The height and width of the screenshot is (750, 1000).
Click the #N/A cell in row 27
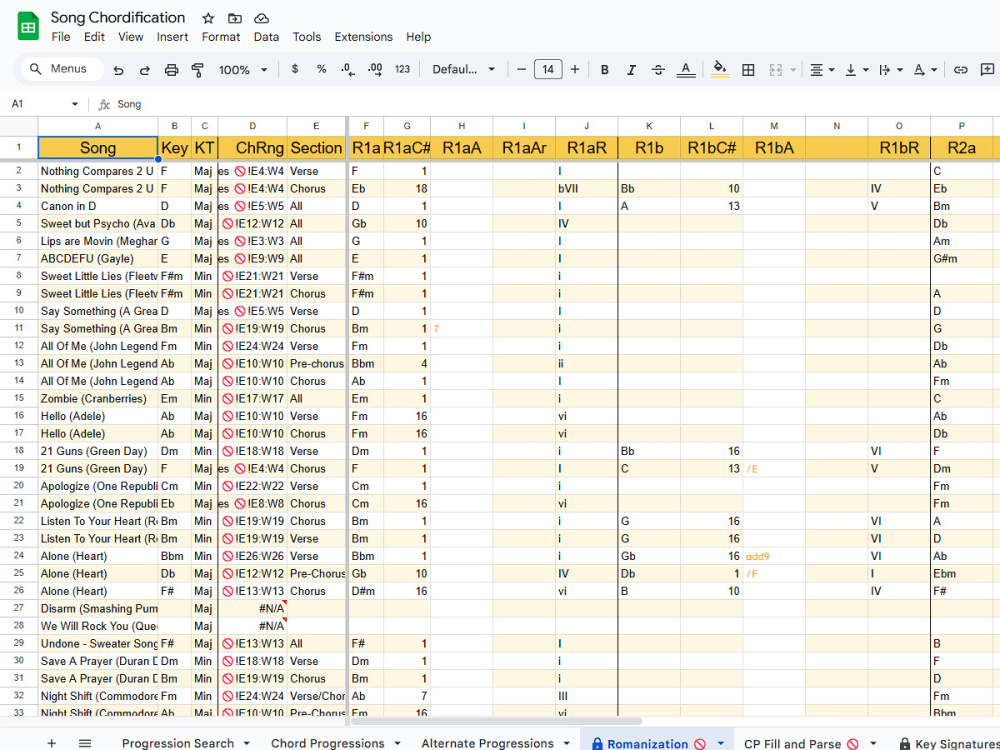click(253, 608)
